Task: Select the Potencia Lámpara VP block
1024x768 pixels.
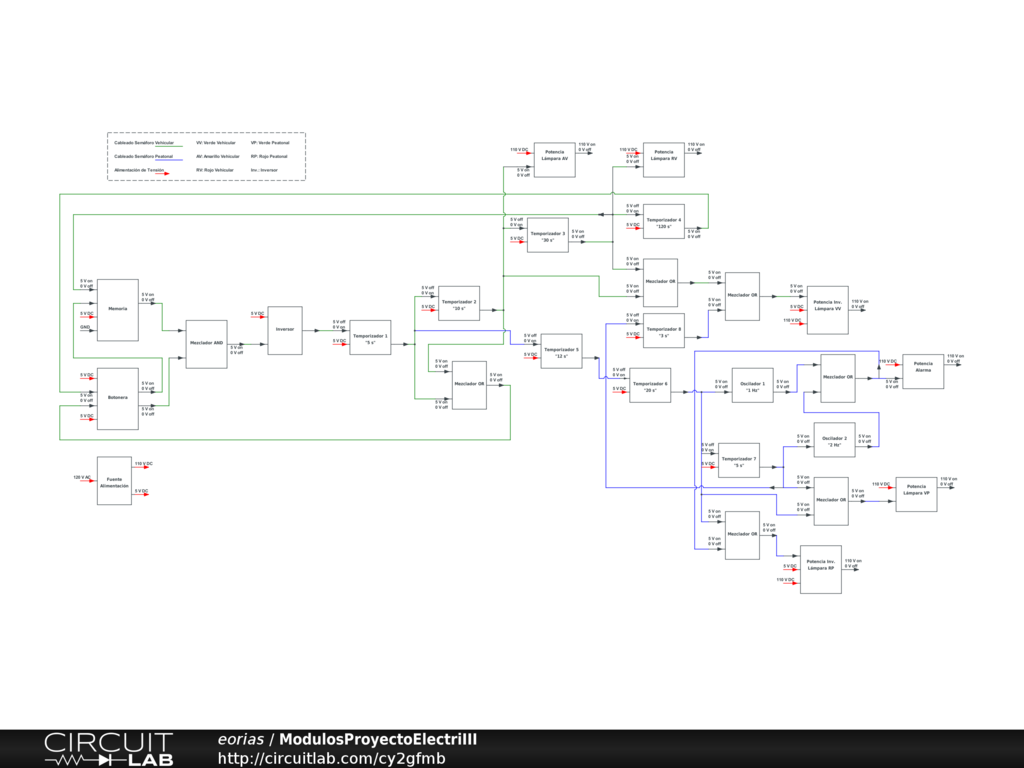Action: tap(916, 493)
